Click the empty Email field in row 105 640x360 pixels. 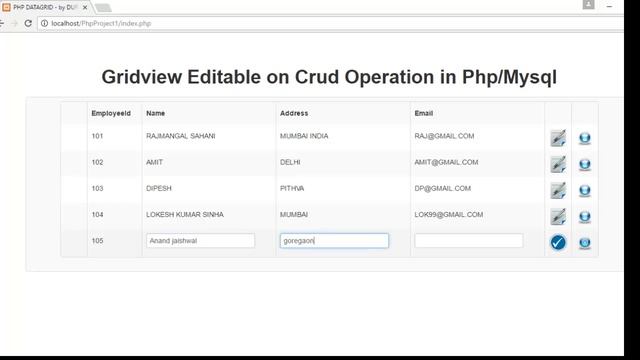pyautogui.click(x=469, y=241)
